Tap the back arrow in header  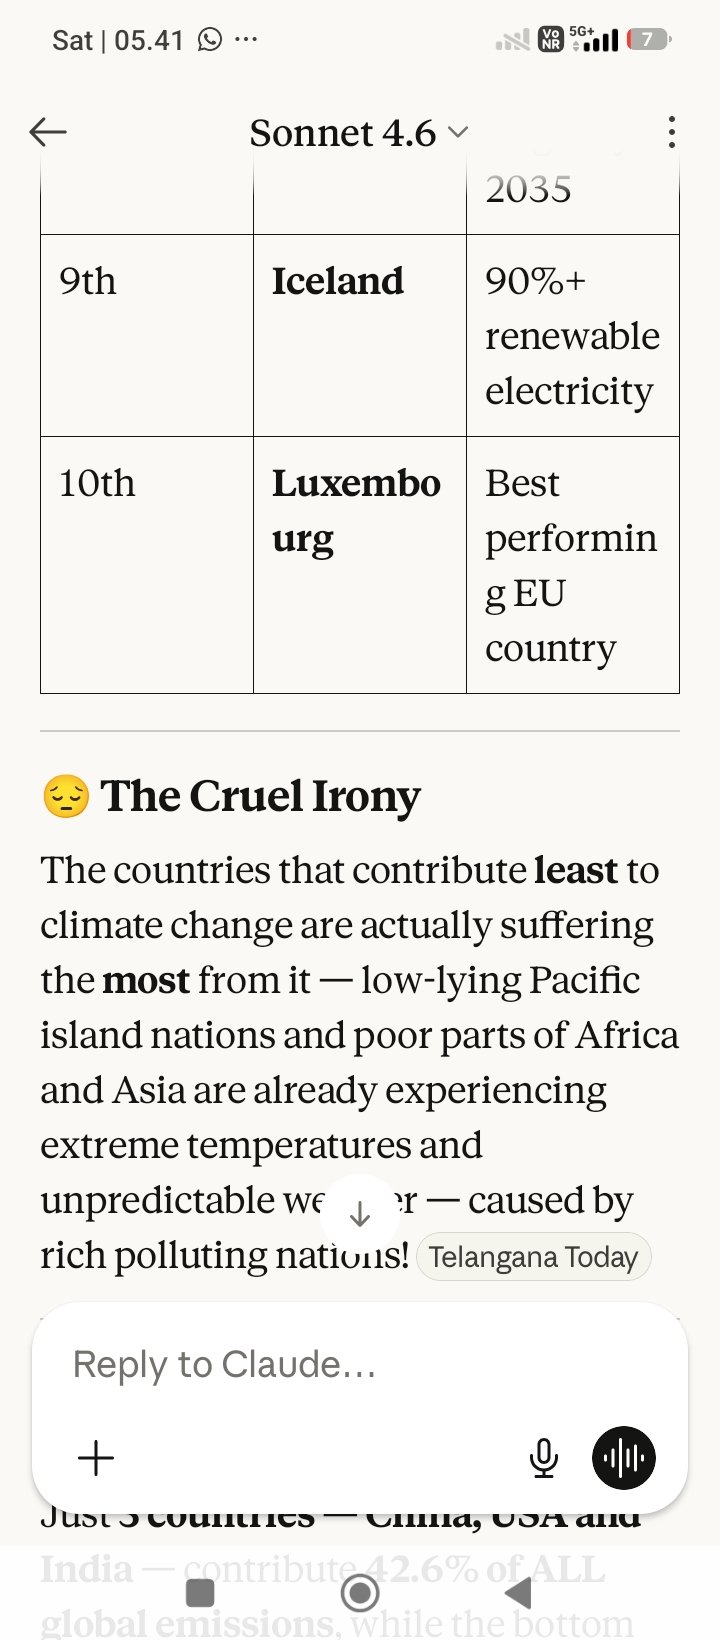[x=48, y=132]
